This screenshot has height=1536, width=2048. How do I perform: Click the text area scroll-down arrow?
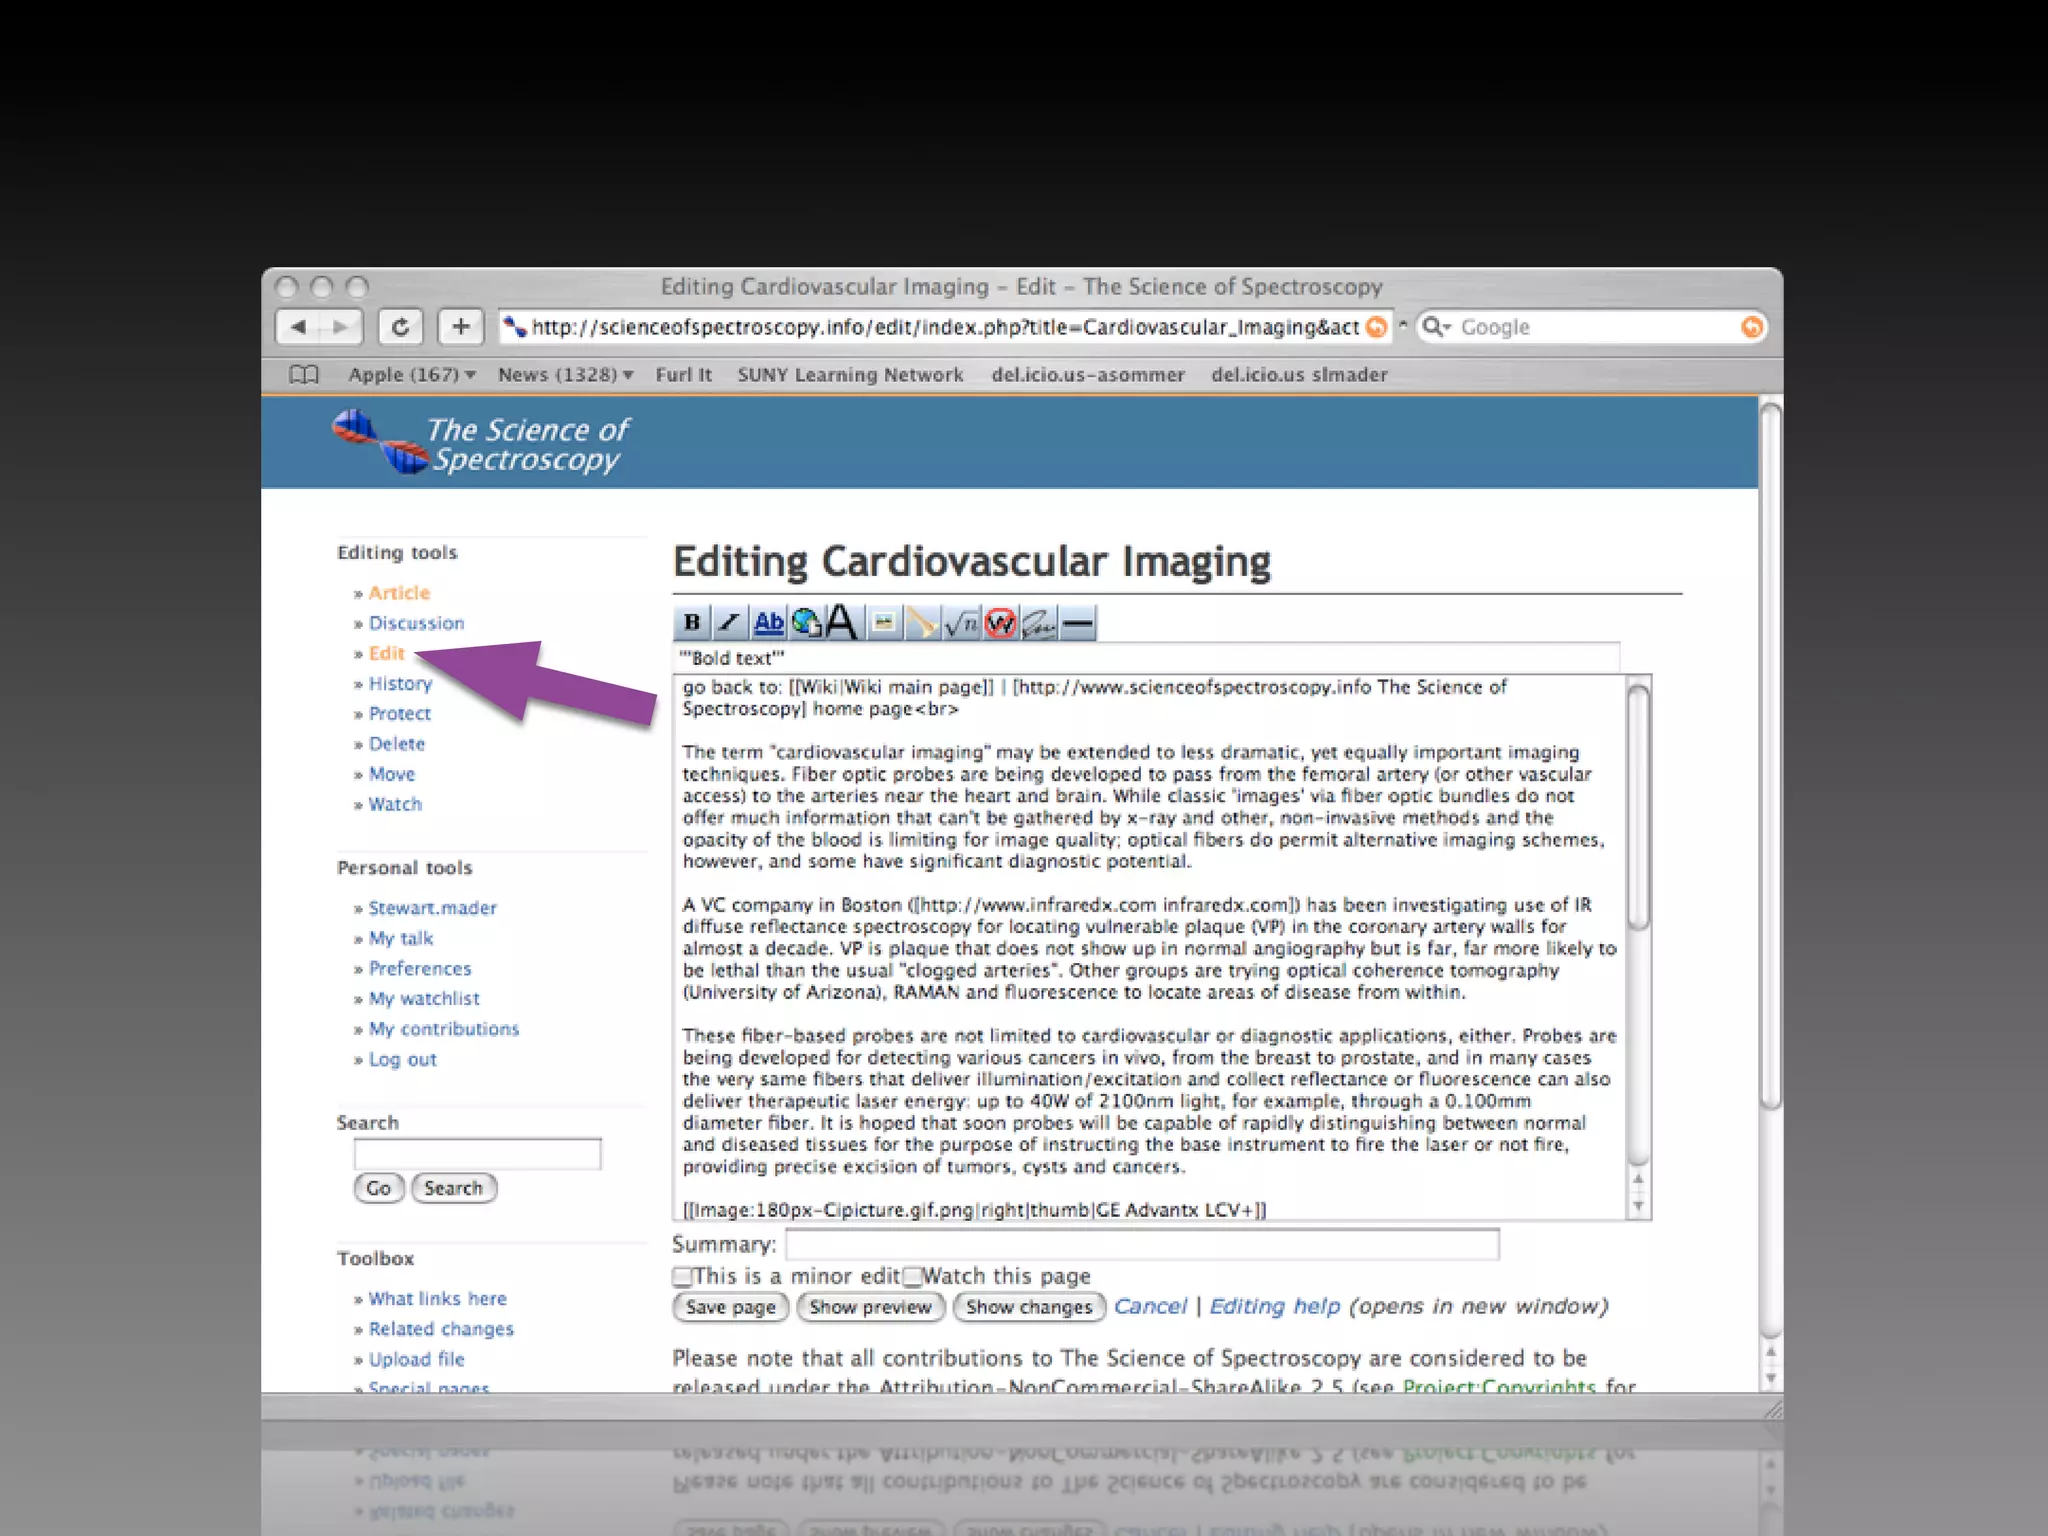pos(1638,1207)
